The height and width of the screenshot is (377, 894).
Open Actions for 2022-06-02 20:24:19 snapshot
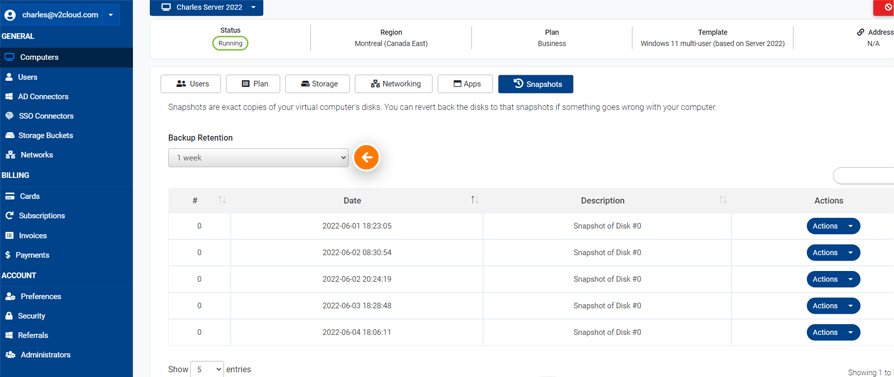click(833, 279)
